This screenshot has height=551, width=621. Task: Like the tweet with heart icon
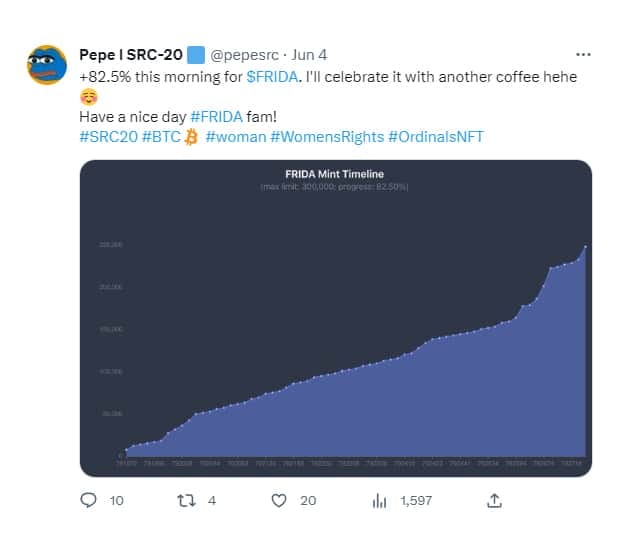(279, 500)
